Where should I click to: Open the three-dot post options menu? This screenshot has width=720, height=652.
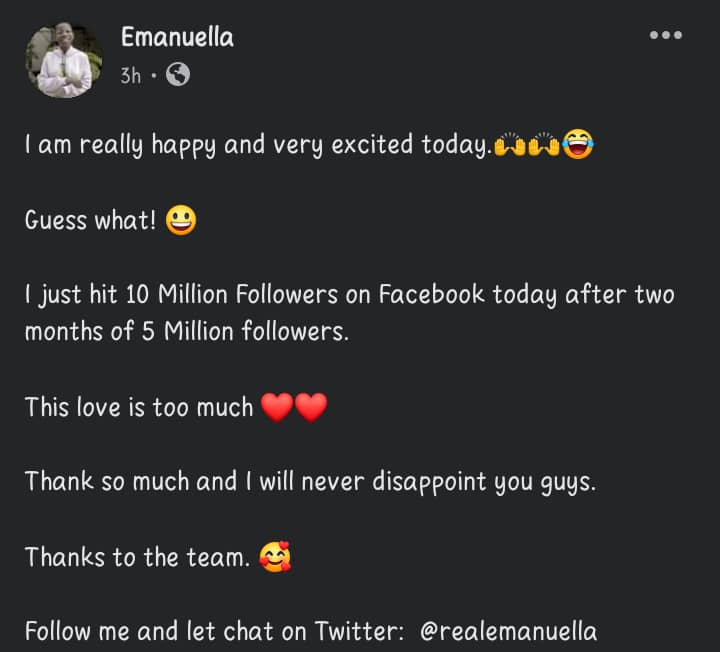point(665,36)
